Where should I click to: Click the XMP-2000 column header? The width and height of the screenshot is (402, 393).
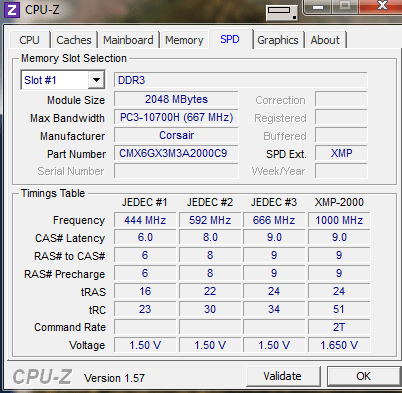(339, 202)
